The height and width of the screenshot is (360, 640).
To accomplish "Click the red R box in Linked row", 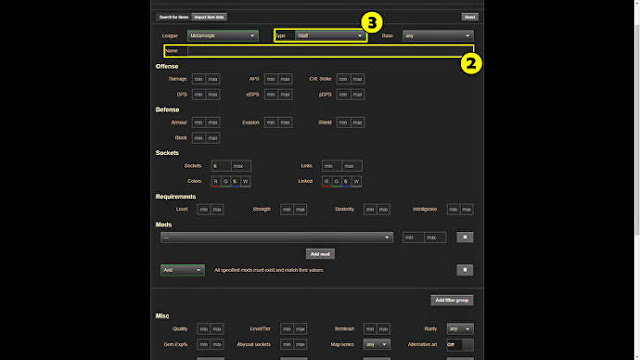I will (x=327, y=182).
